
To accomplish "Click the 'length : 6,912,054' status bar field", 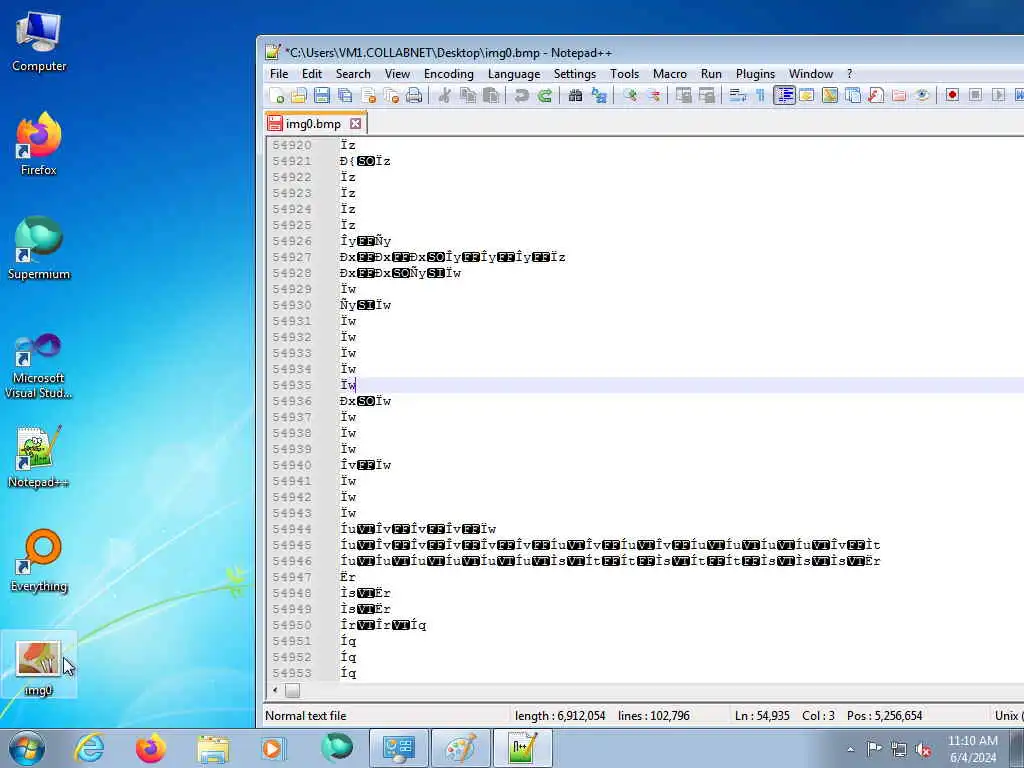I will pos(560,716).
